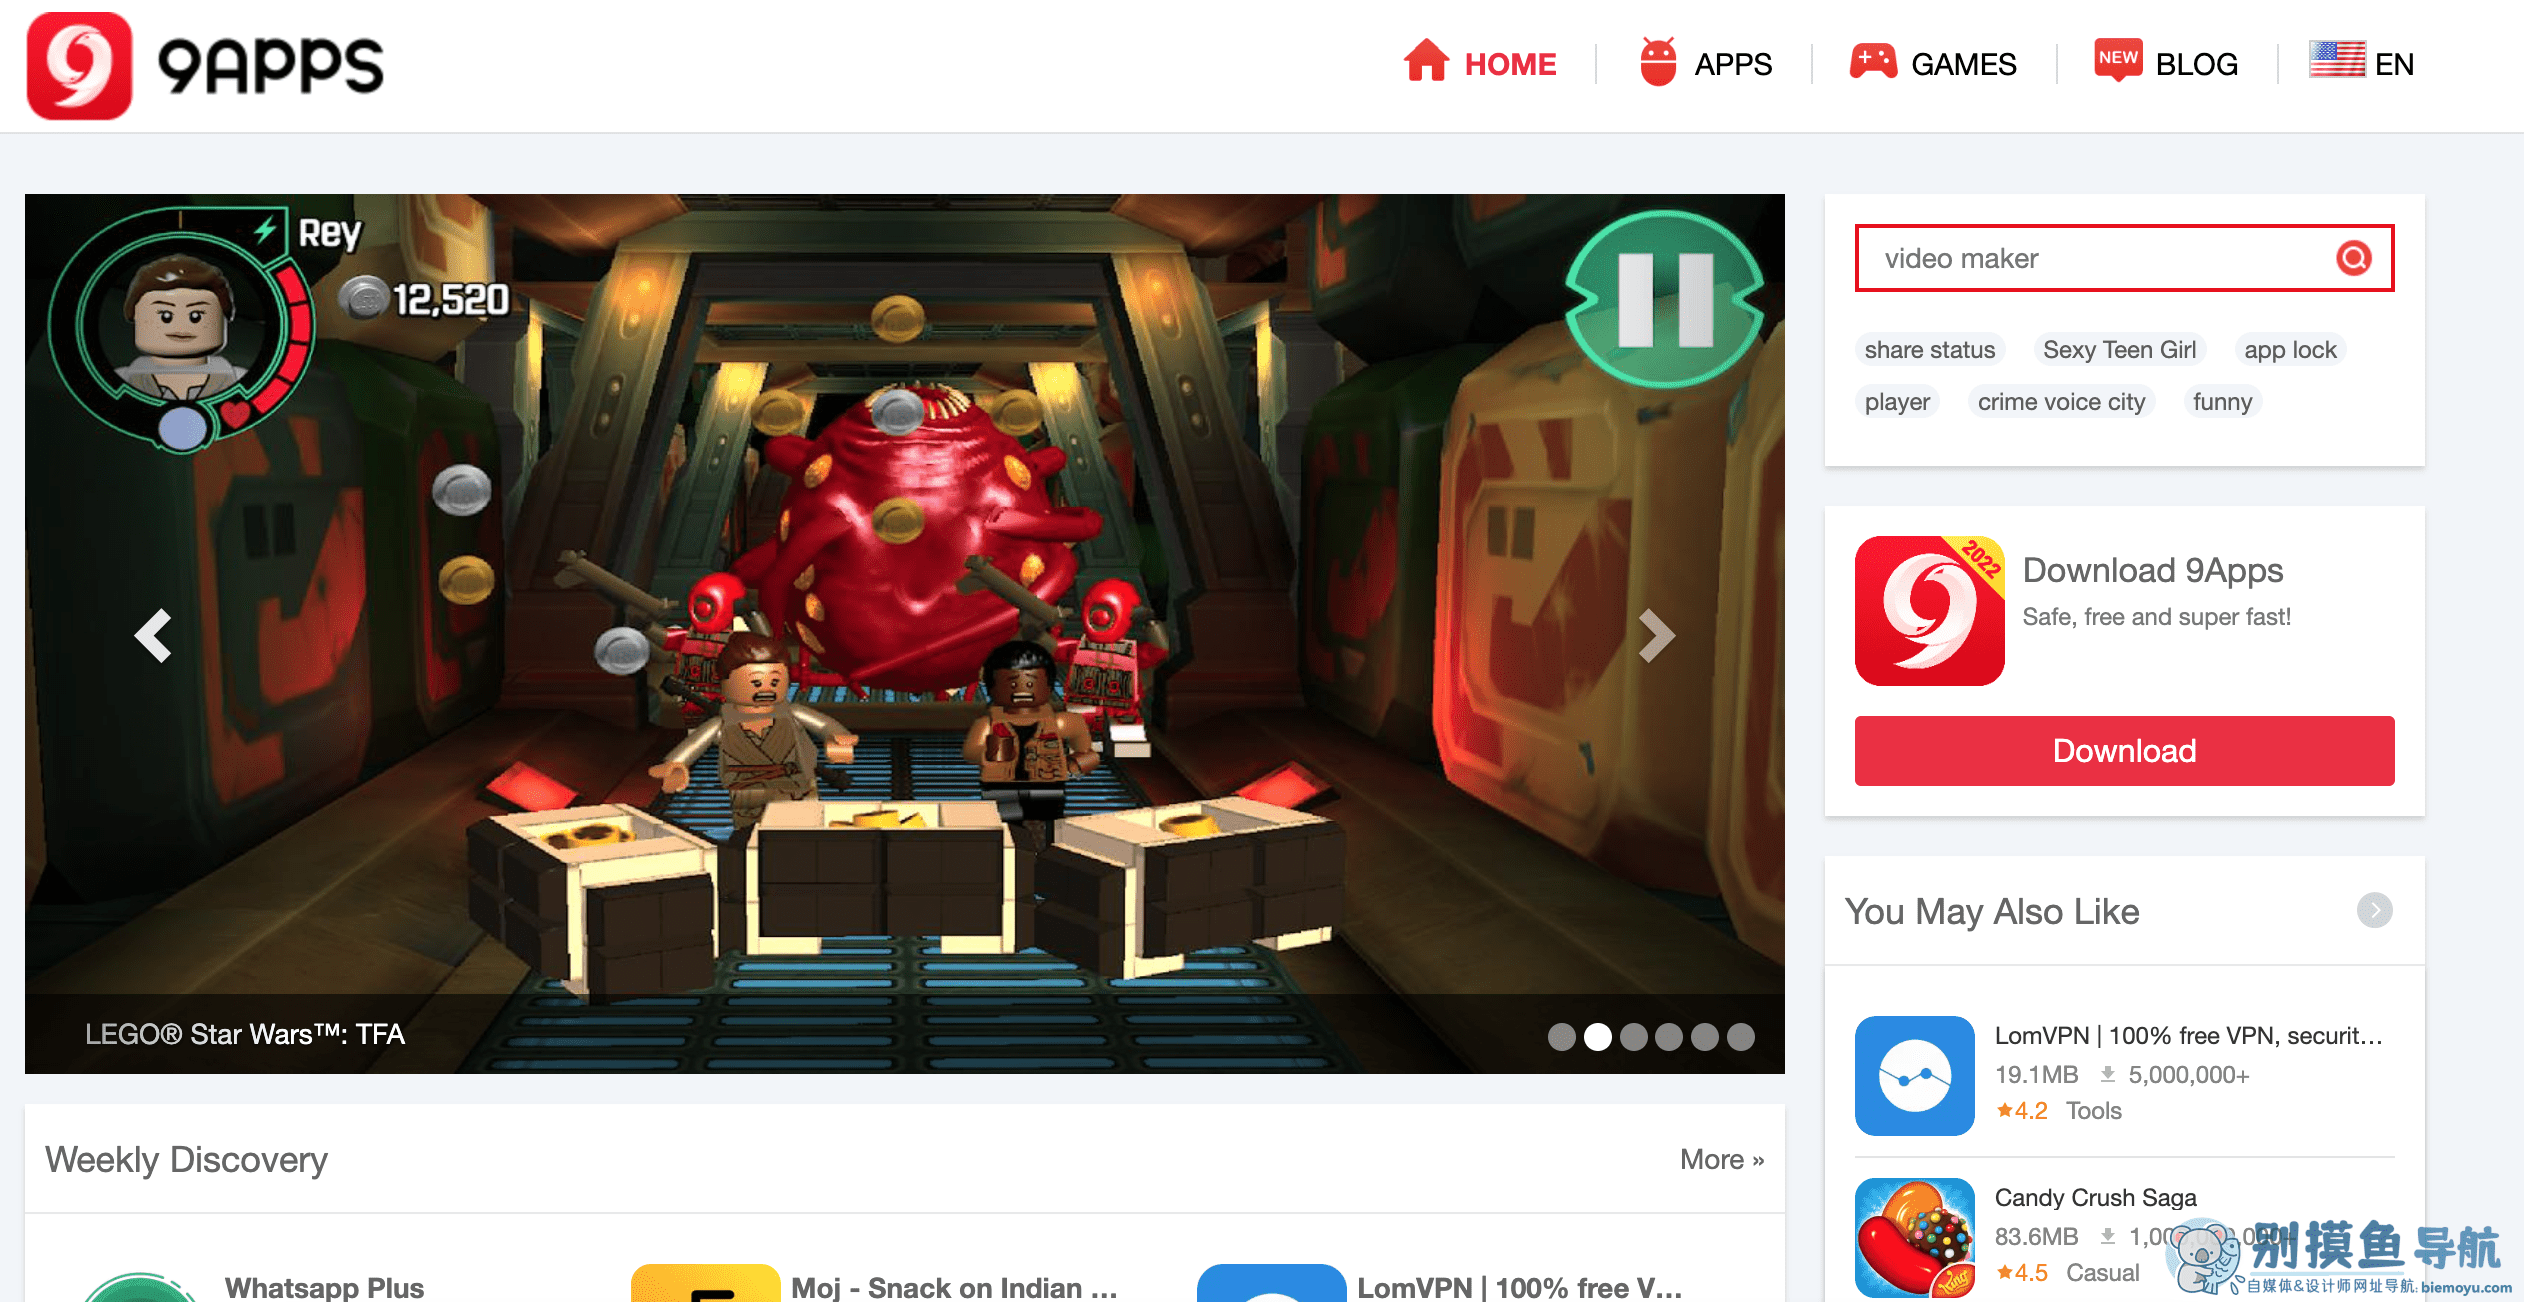The image size is (2524, 1302).
Task: Click the Android robot Apps icon
Action: pos(1658,61)
